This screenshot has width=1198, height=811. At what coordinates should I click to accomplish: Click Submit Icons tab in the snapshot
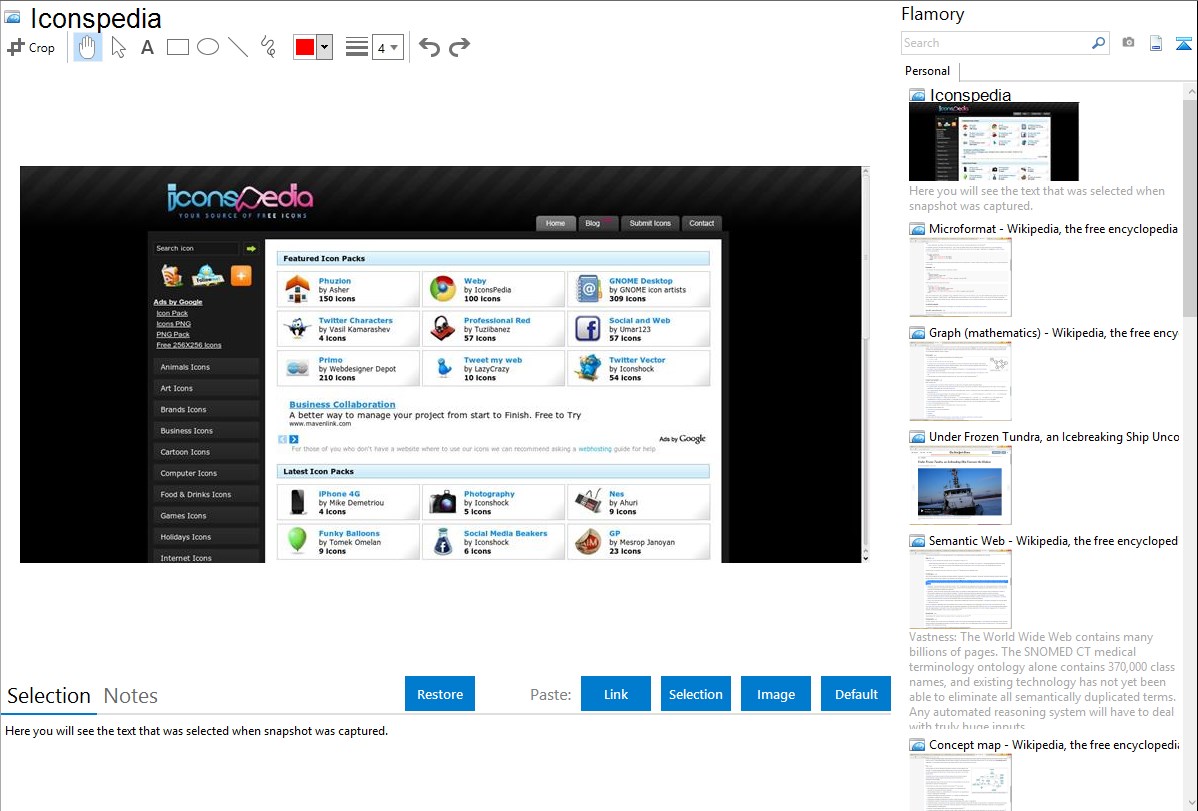click(x=650, y=223)
